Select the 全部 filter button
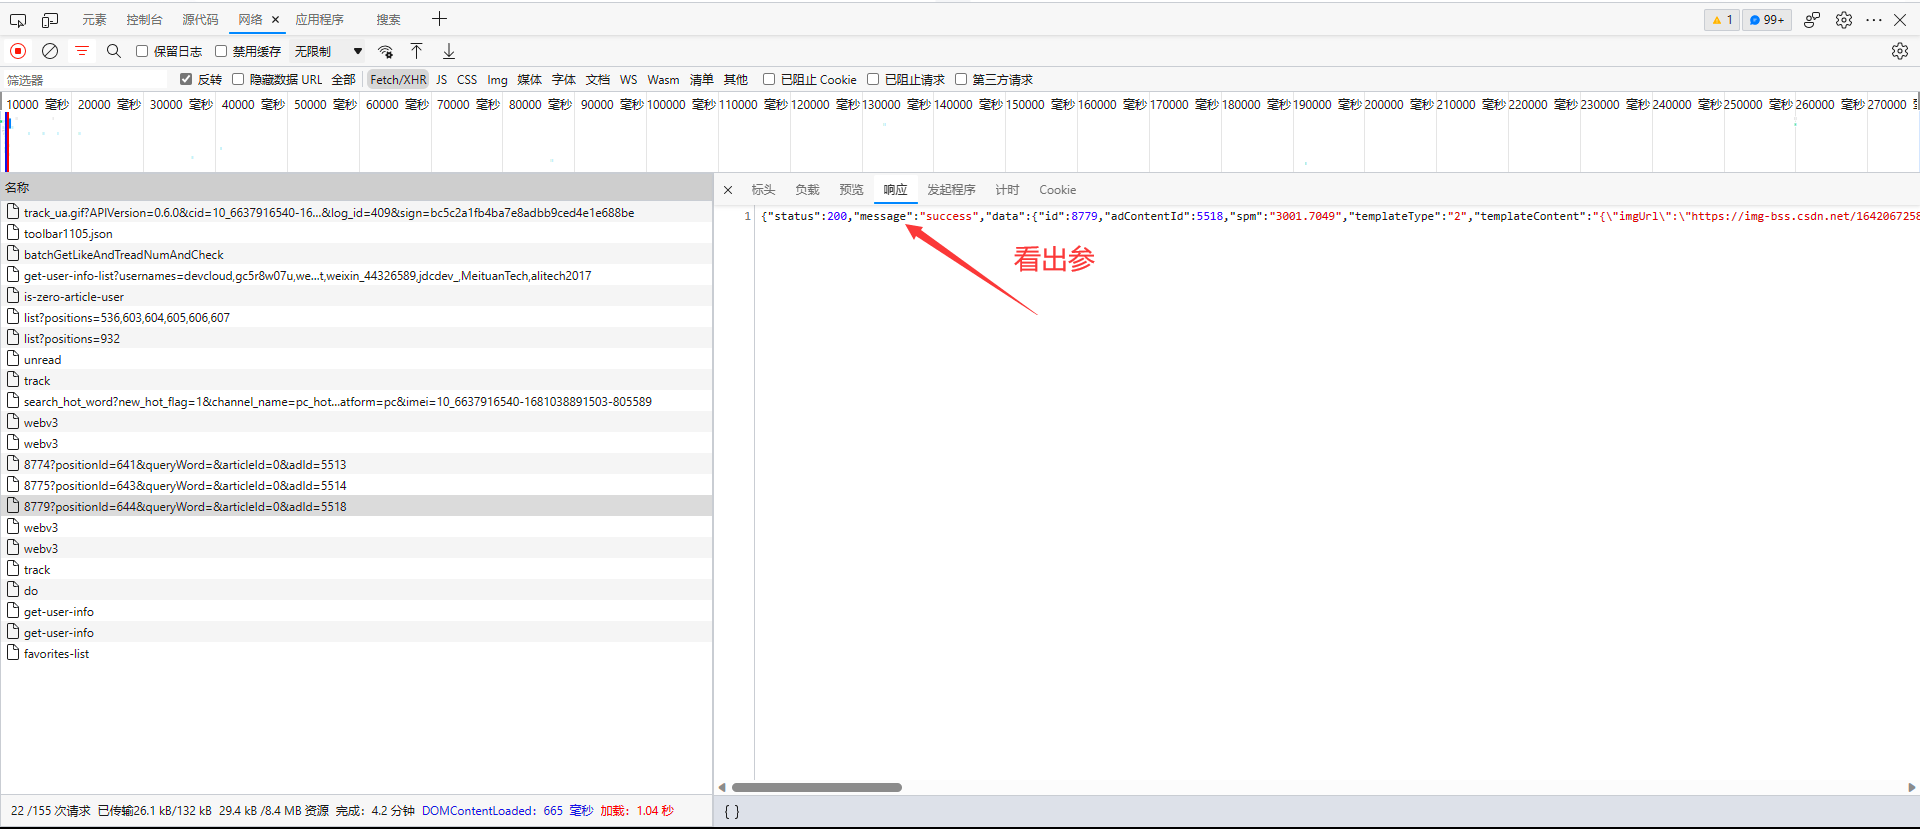 tap(343, 80)
